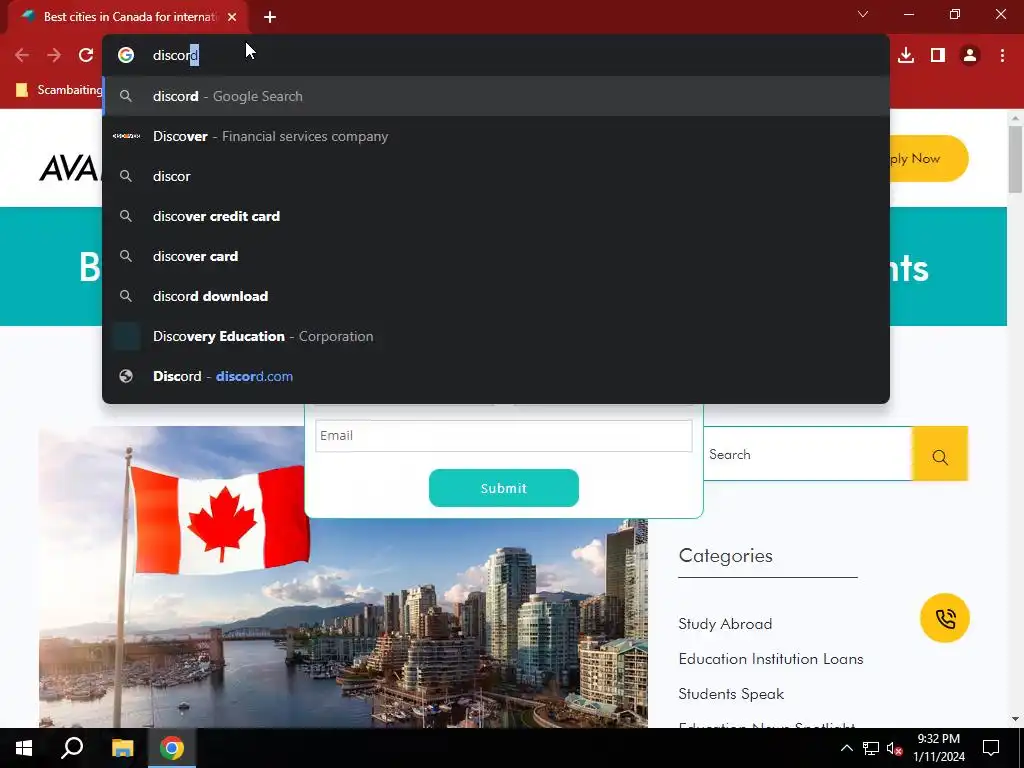Choose 'discord - Google Search' suggestion
Image resolution: width=1024 pixels, height=768 pixels.
coord(496,96)
